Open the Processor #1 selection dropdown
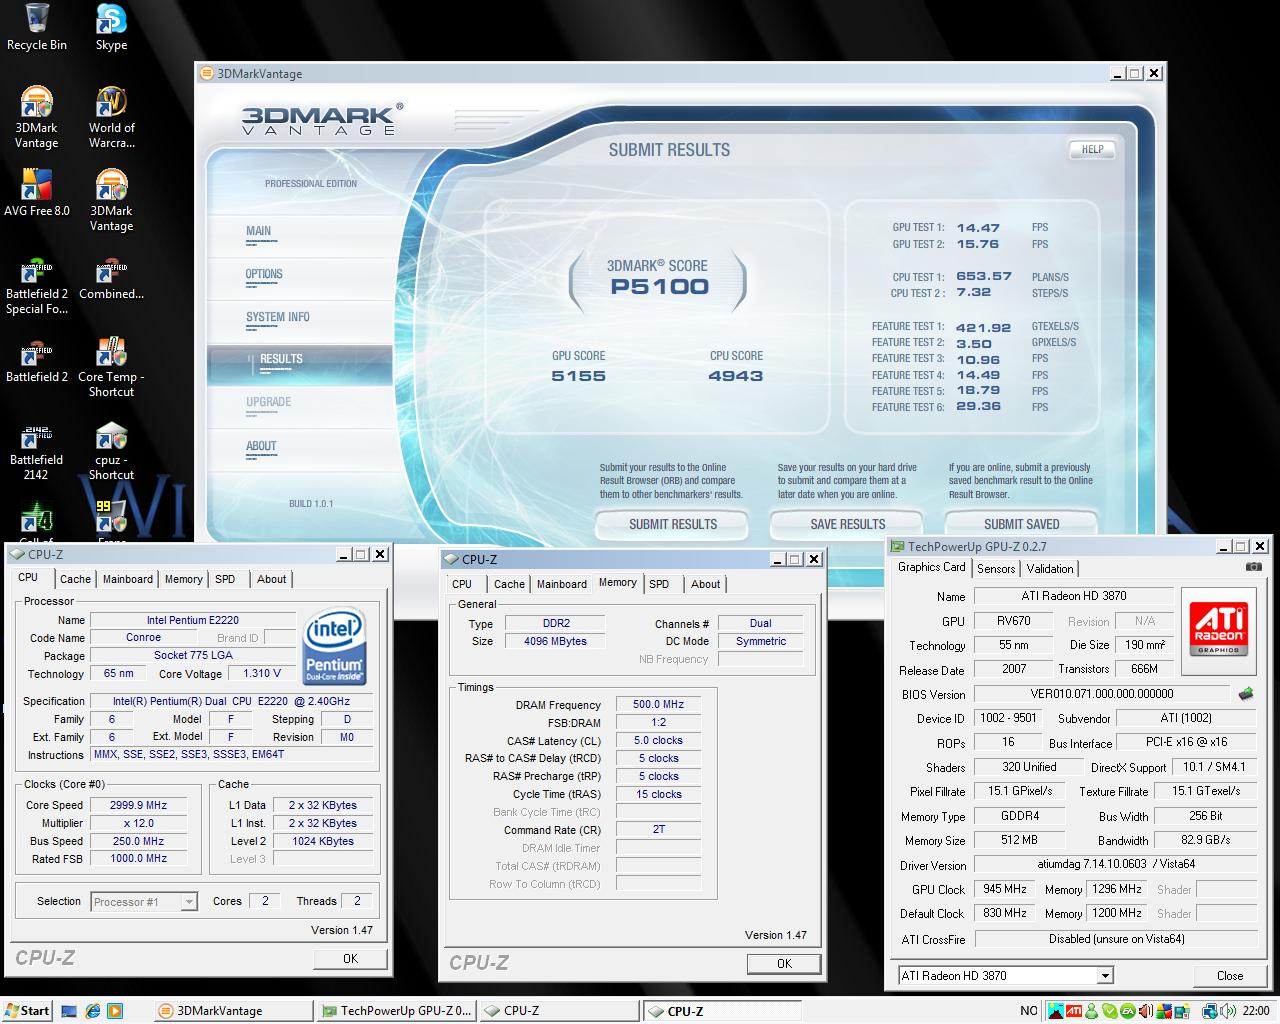The height and width of the screenshot is (1024, 1280). coord(188,902)
